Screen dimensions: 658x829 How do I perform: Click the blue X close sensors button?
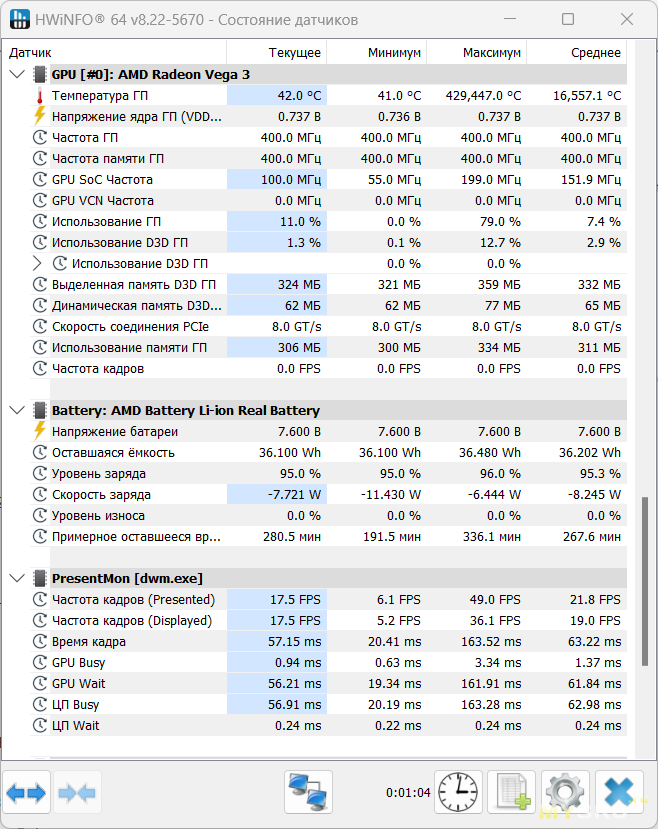tap(619, 792)
